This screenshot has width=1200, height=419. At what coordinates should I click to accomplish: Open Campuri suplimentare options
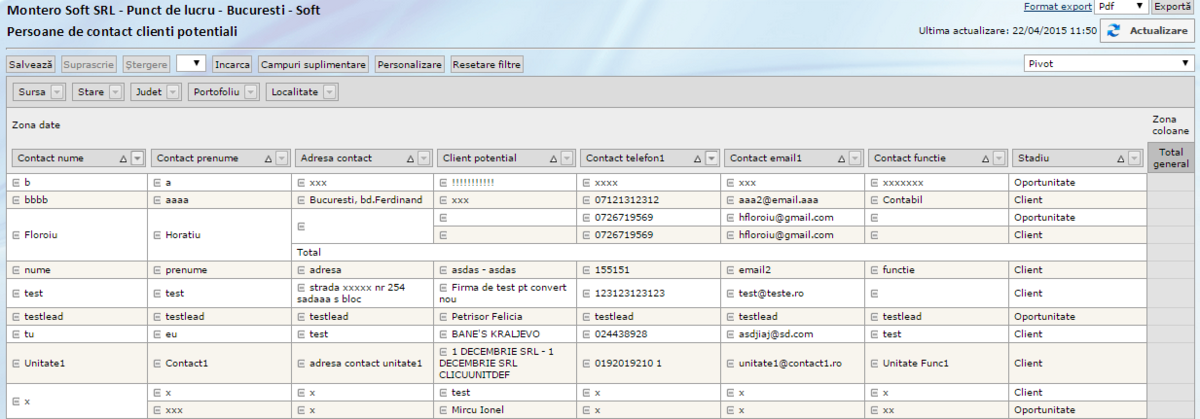tap(313, 64)
